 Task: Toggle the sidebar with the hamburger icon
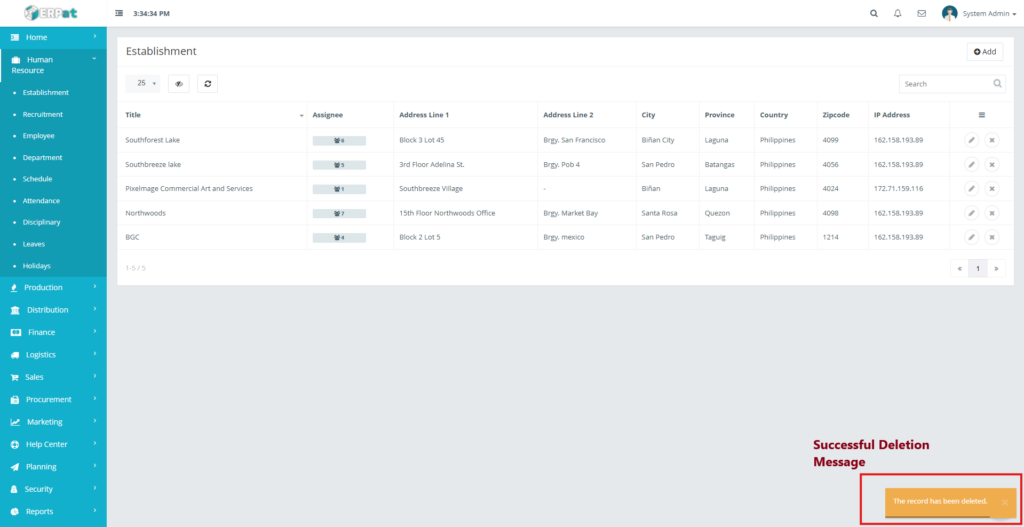(120, 14)
